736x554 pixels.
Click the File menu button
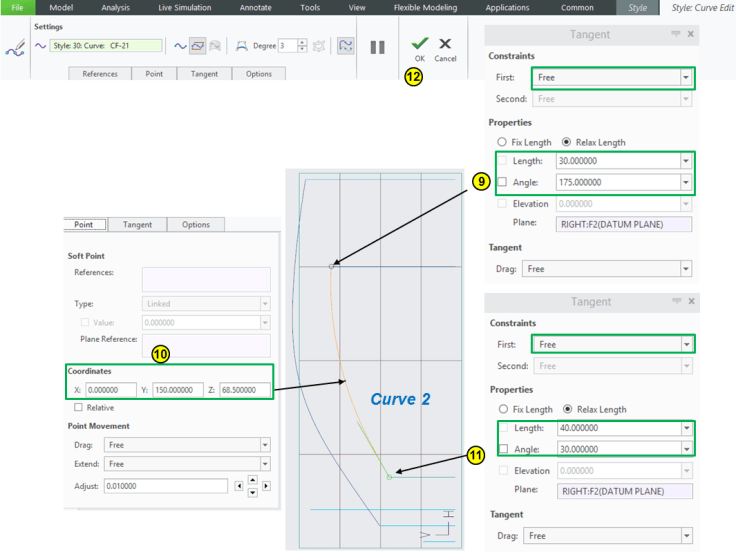pyautogui.click(x=17, y=7)
